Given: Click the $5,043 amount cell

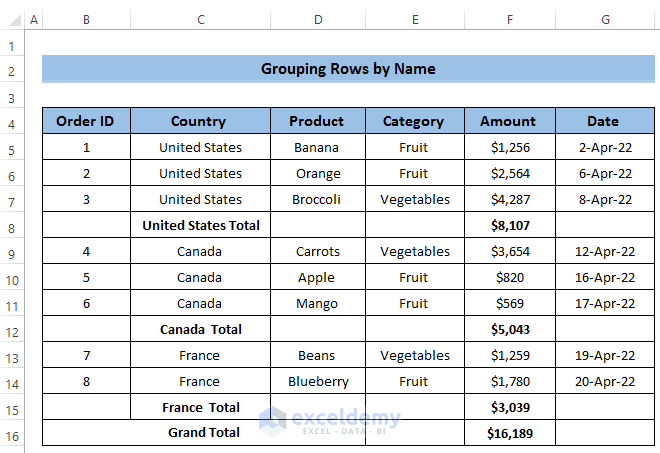Looking at the screenshot, I should pos(510,329).
